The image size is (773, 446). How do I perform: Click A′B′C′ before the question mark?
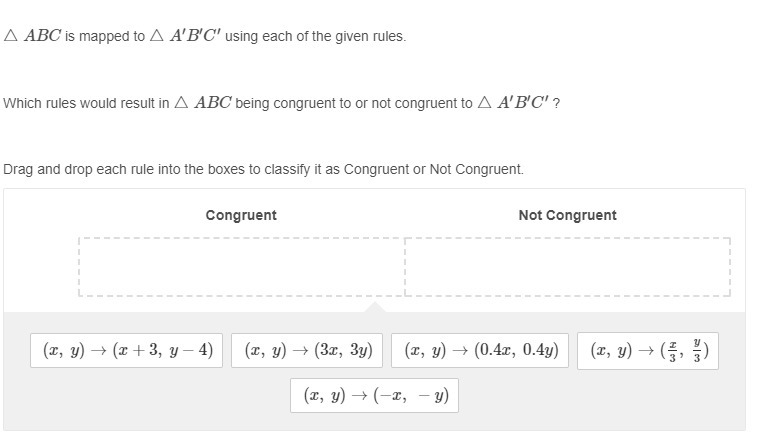(x=523, y=103)
